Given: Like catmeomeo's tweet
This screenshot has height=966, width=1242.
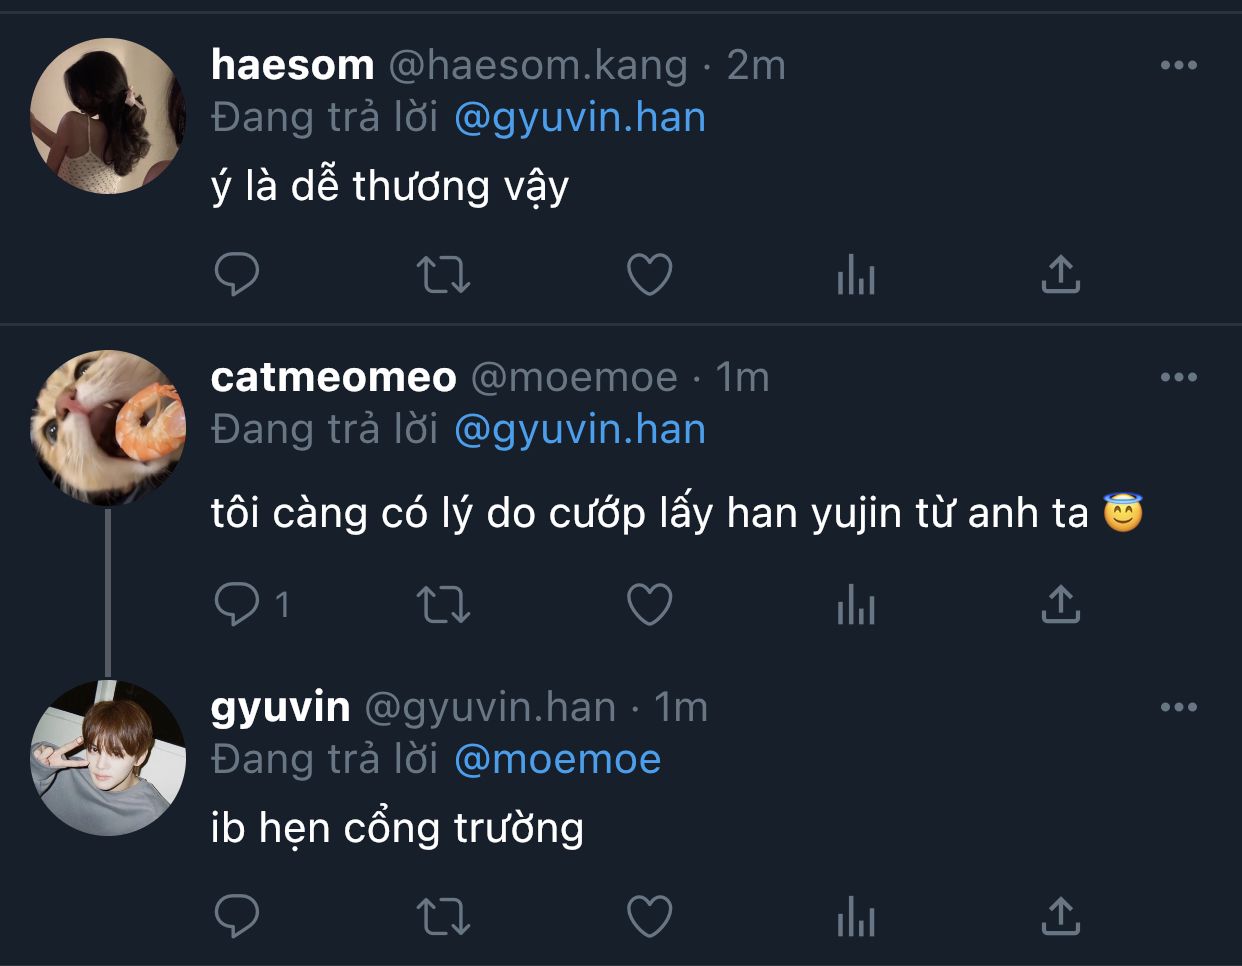Looking at the screenshot, I should pyautogui.click(x=649, y=604).
